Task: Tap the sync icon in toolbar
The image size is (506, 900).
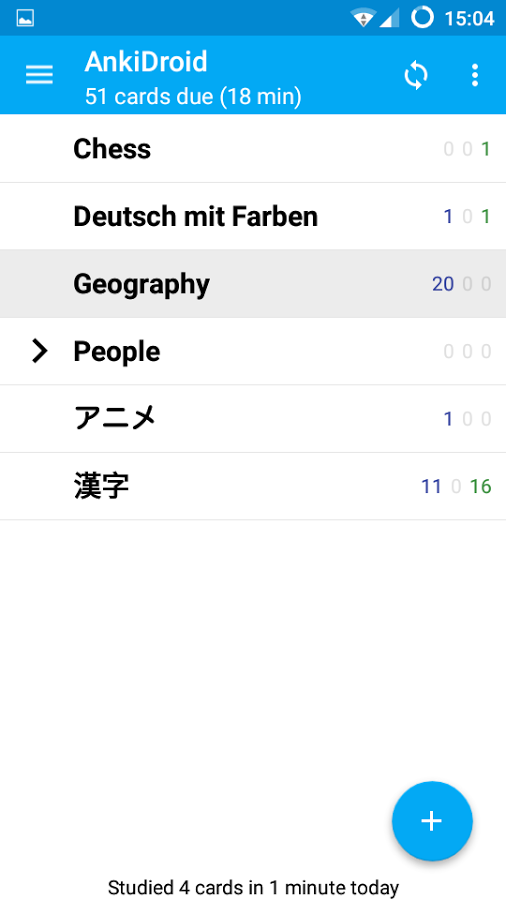Action: pyautogui.click(x=416, y=75)
